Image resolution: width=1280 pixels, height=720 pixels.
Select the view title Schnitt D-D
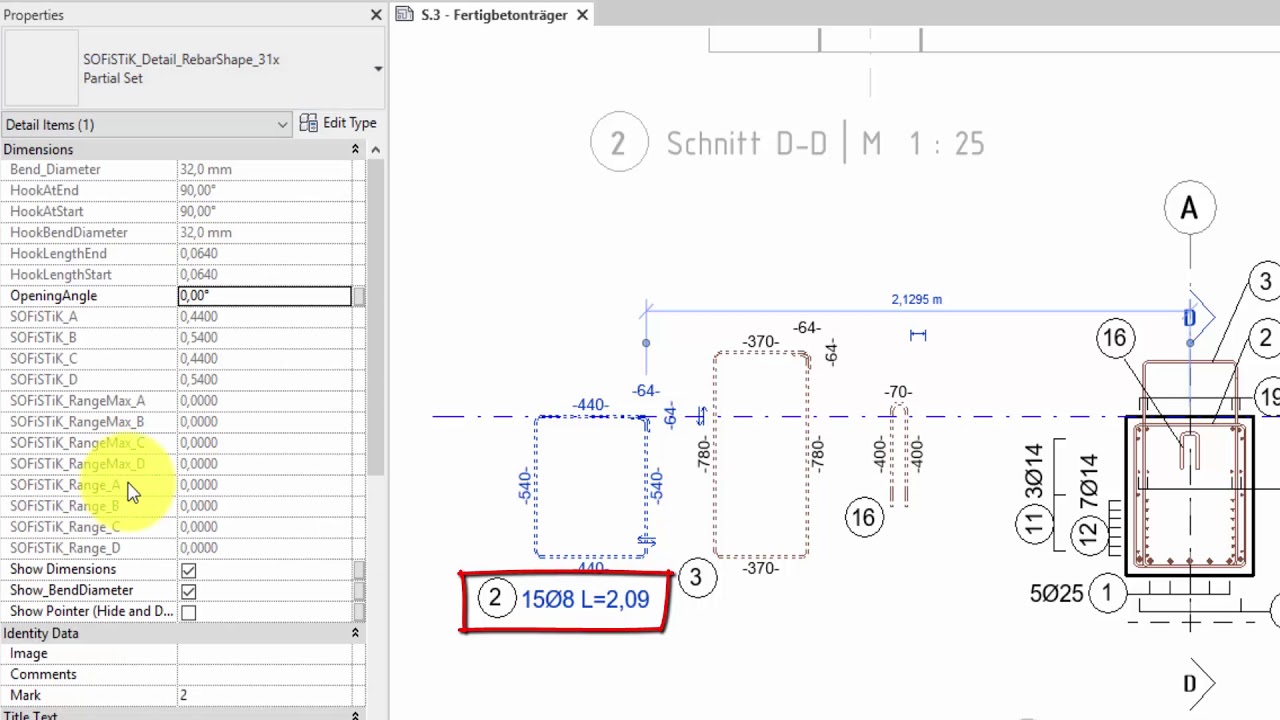[747, 144]
